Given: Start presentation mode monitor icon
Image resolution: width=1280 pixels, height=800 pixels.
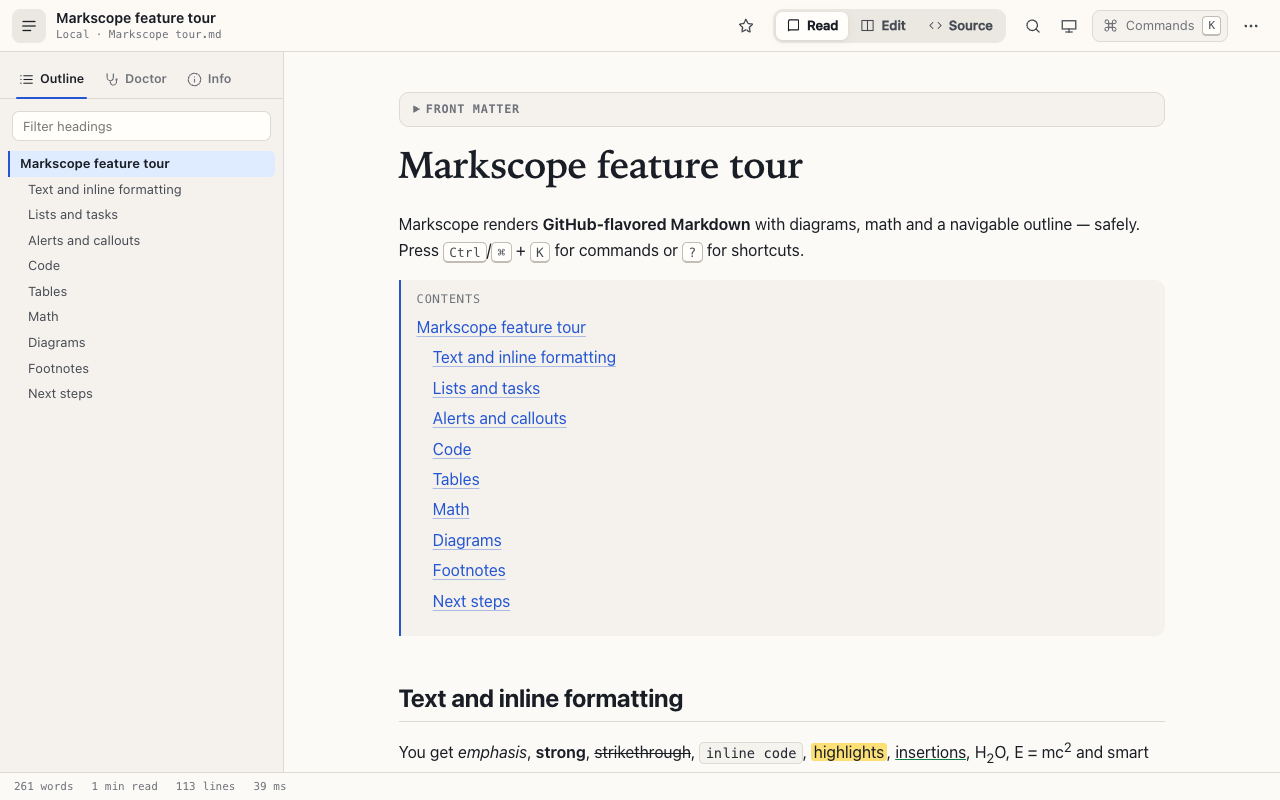Looking at the screenshot, I should [x=1069, y=26].
